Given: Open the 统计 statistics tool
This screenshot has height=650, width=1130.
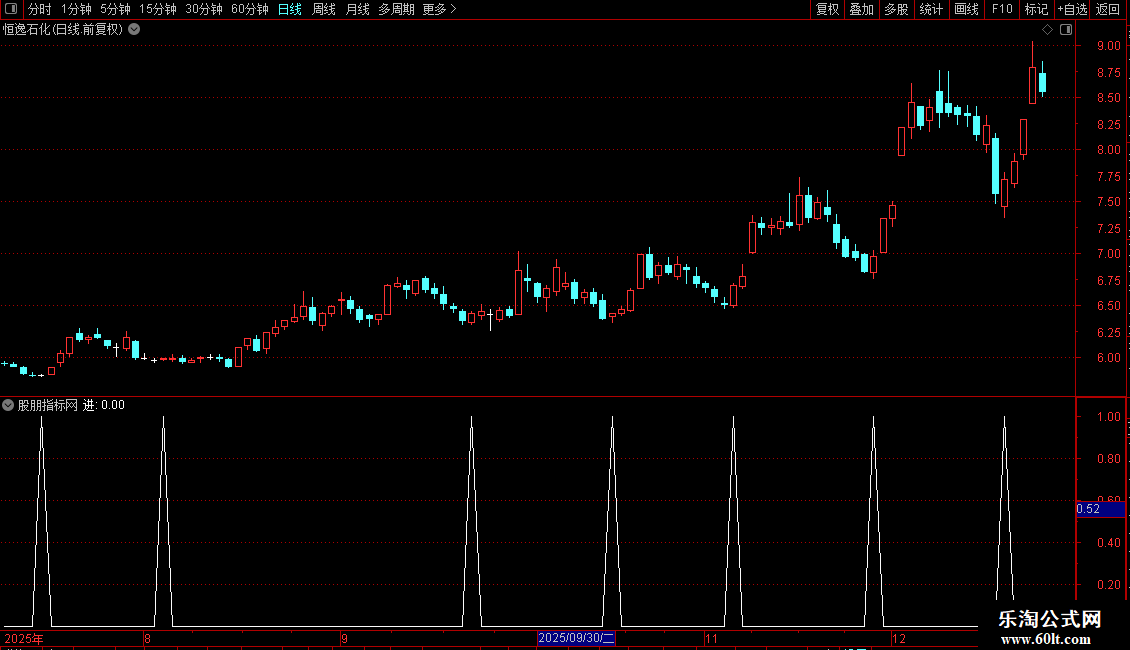Looking at the screenshot, I should pos(931,9).
